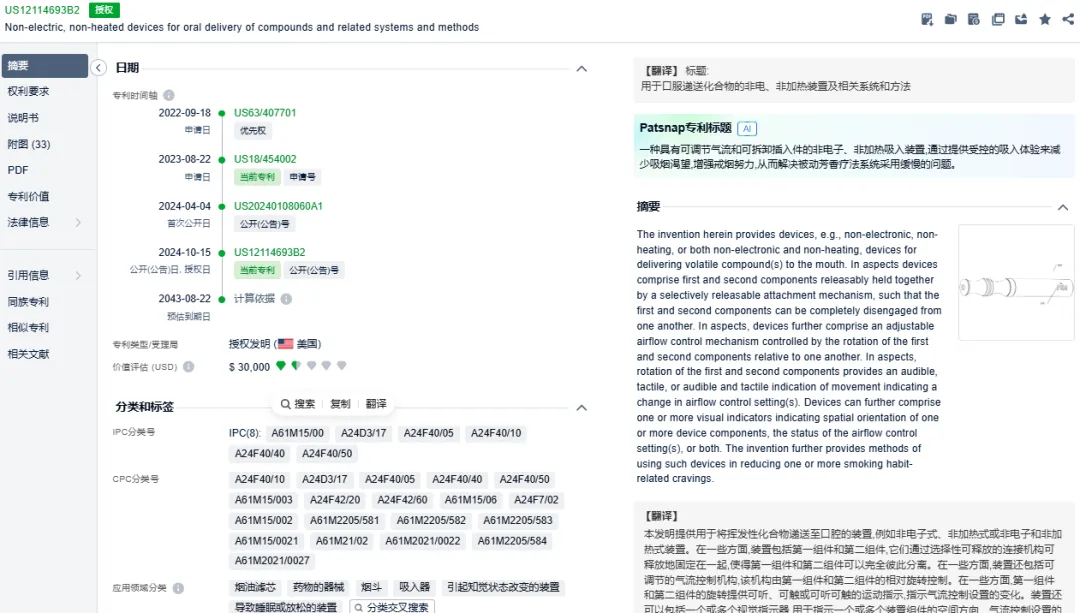Click 翻译 in the floating text toolbar
The width and height of the screenshot is (1080, 613).
pyautogui.click(x=376, y=404)
